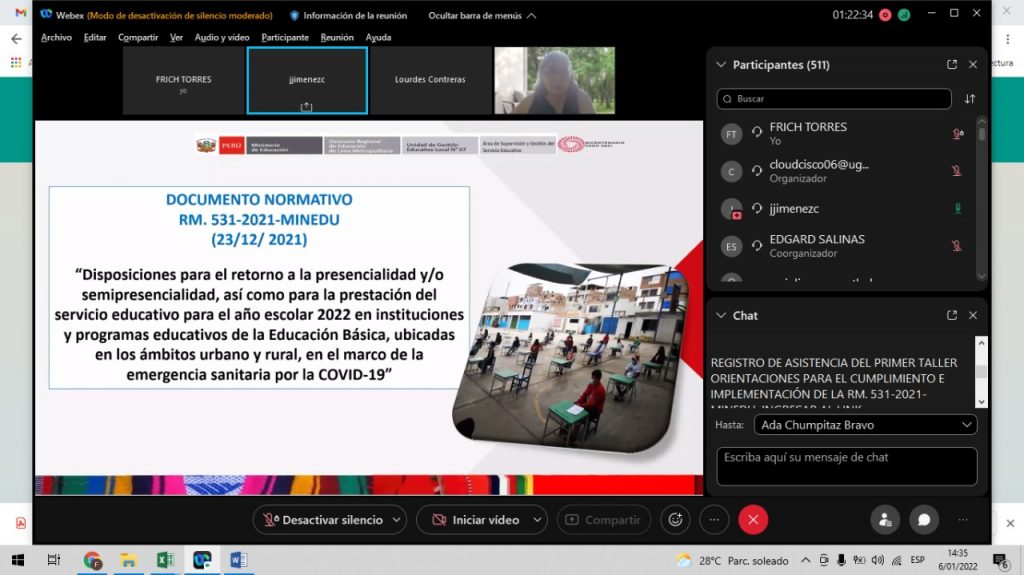Open the reactions emoji button
1024x575 pixels.
tap(676, 519)
